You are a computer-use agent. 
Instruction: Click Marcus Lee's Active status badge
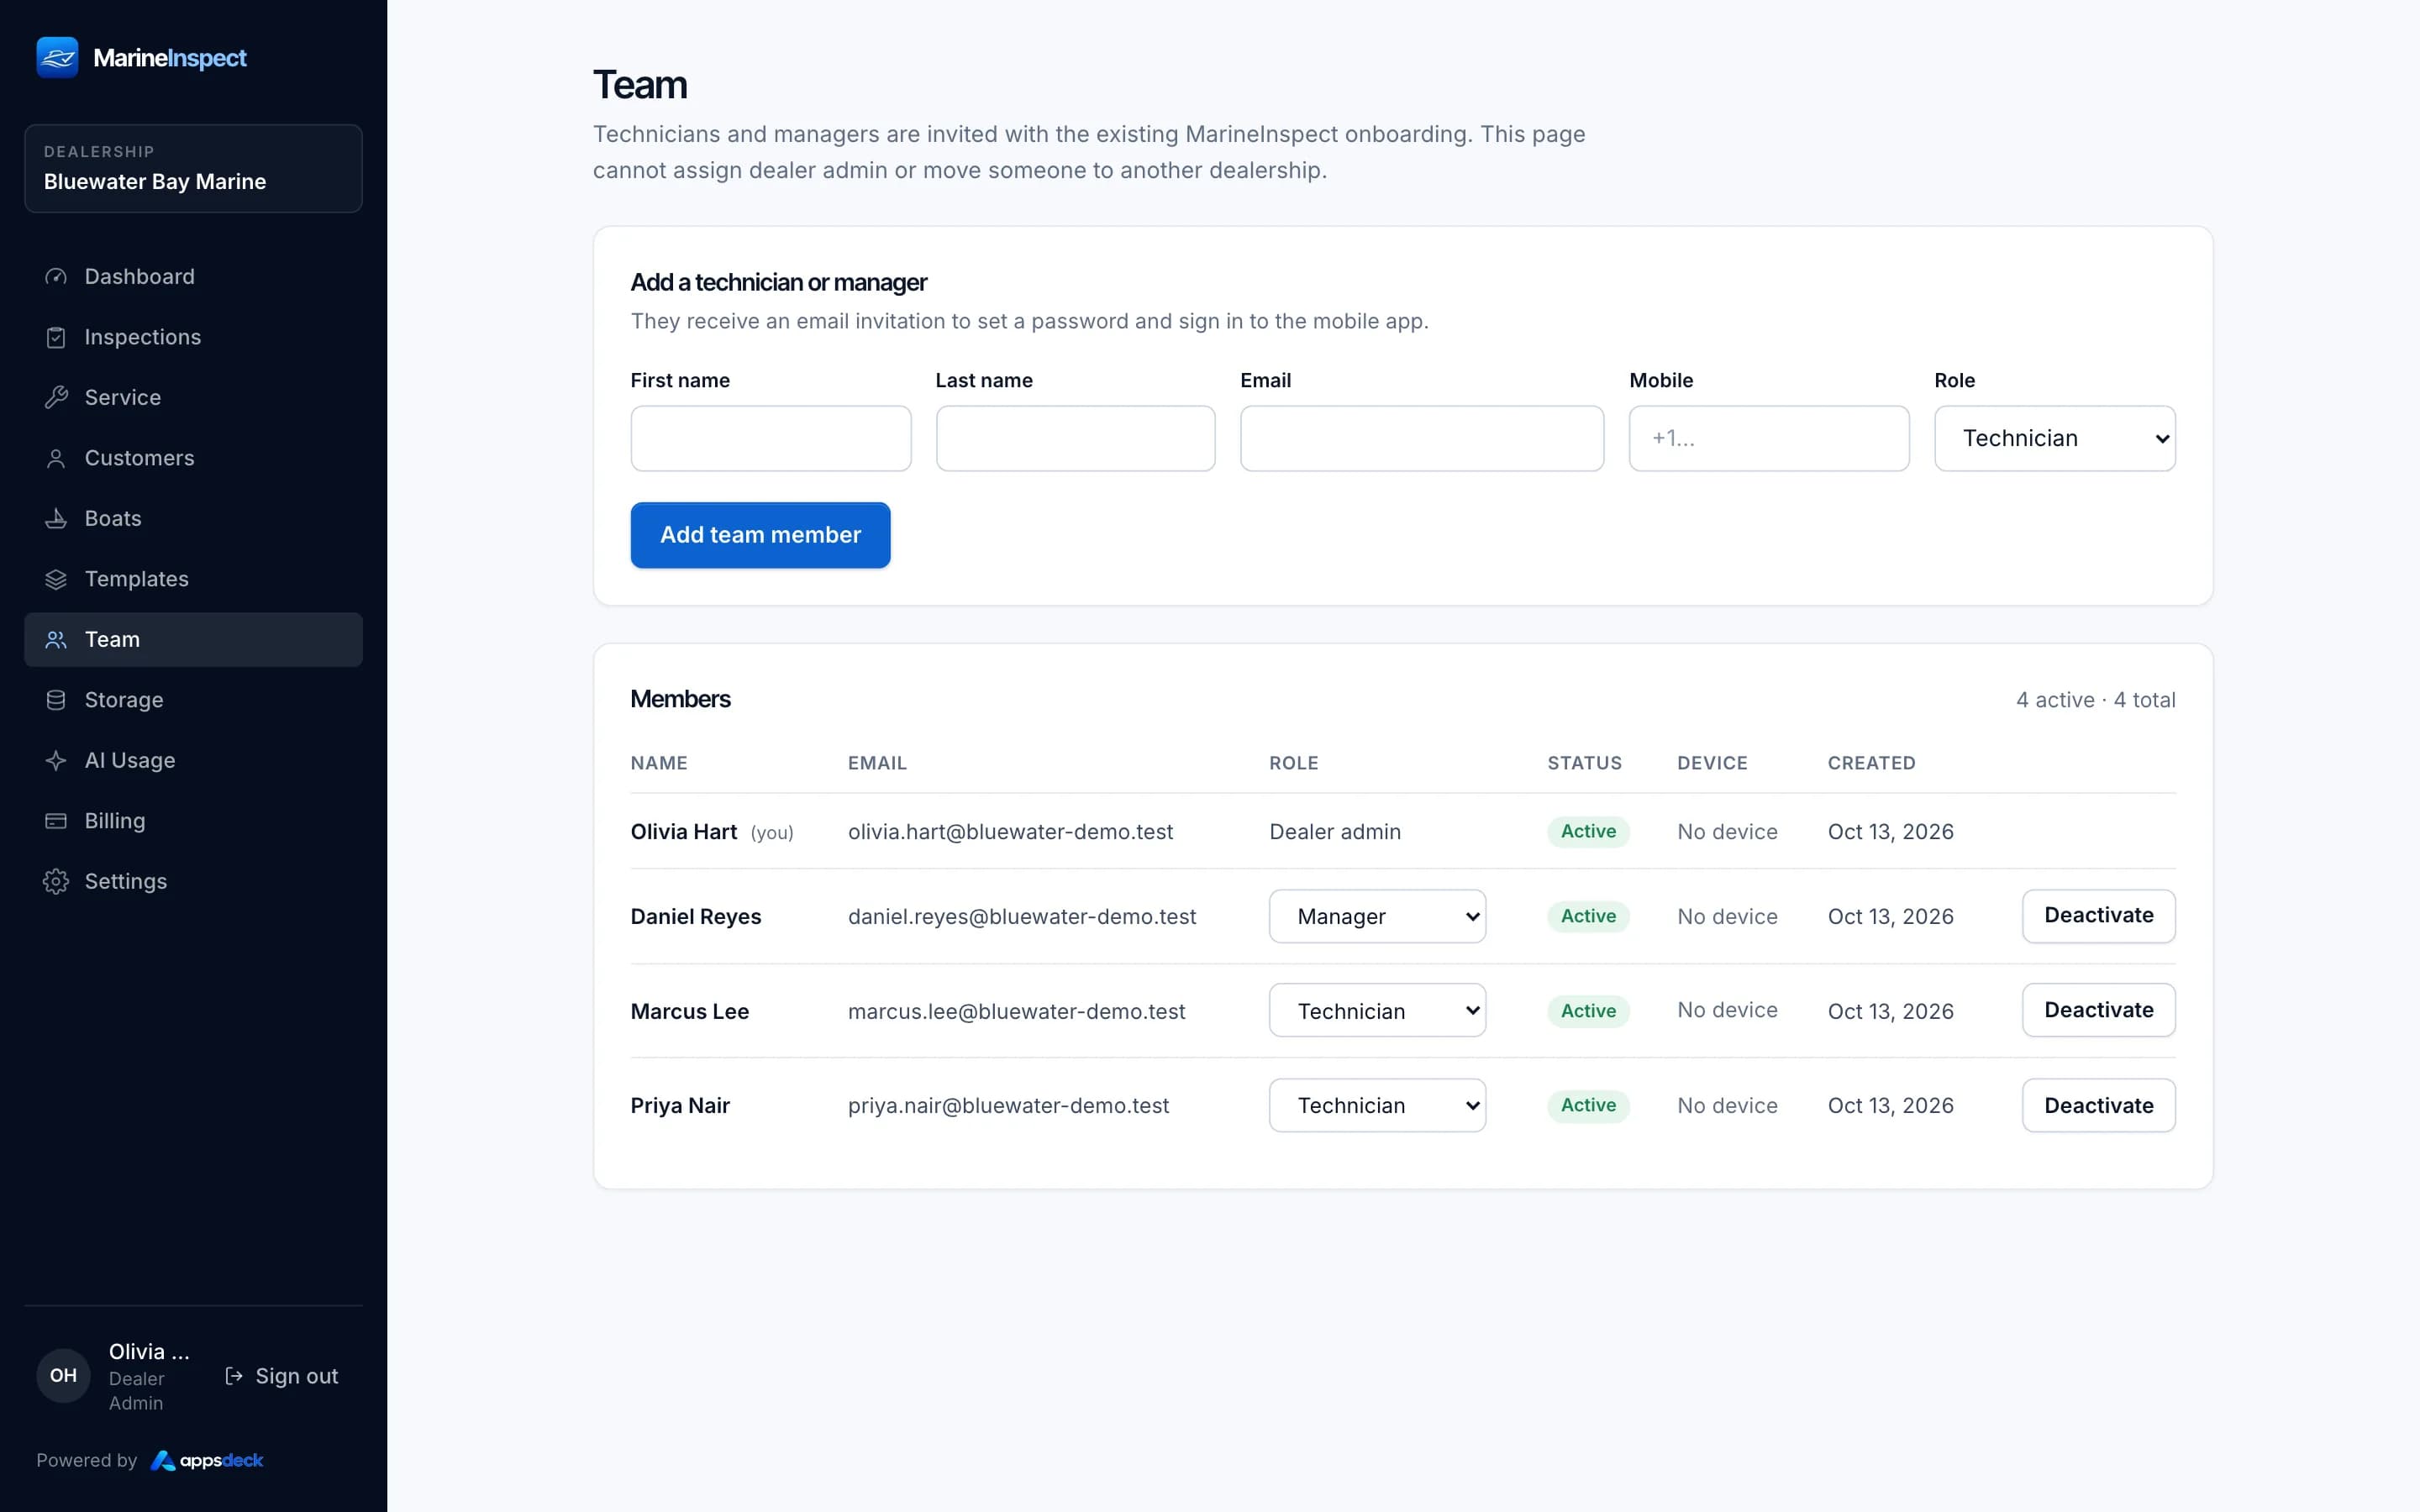click(1588, 1011)
